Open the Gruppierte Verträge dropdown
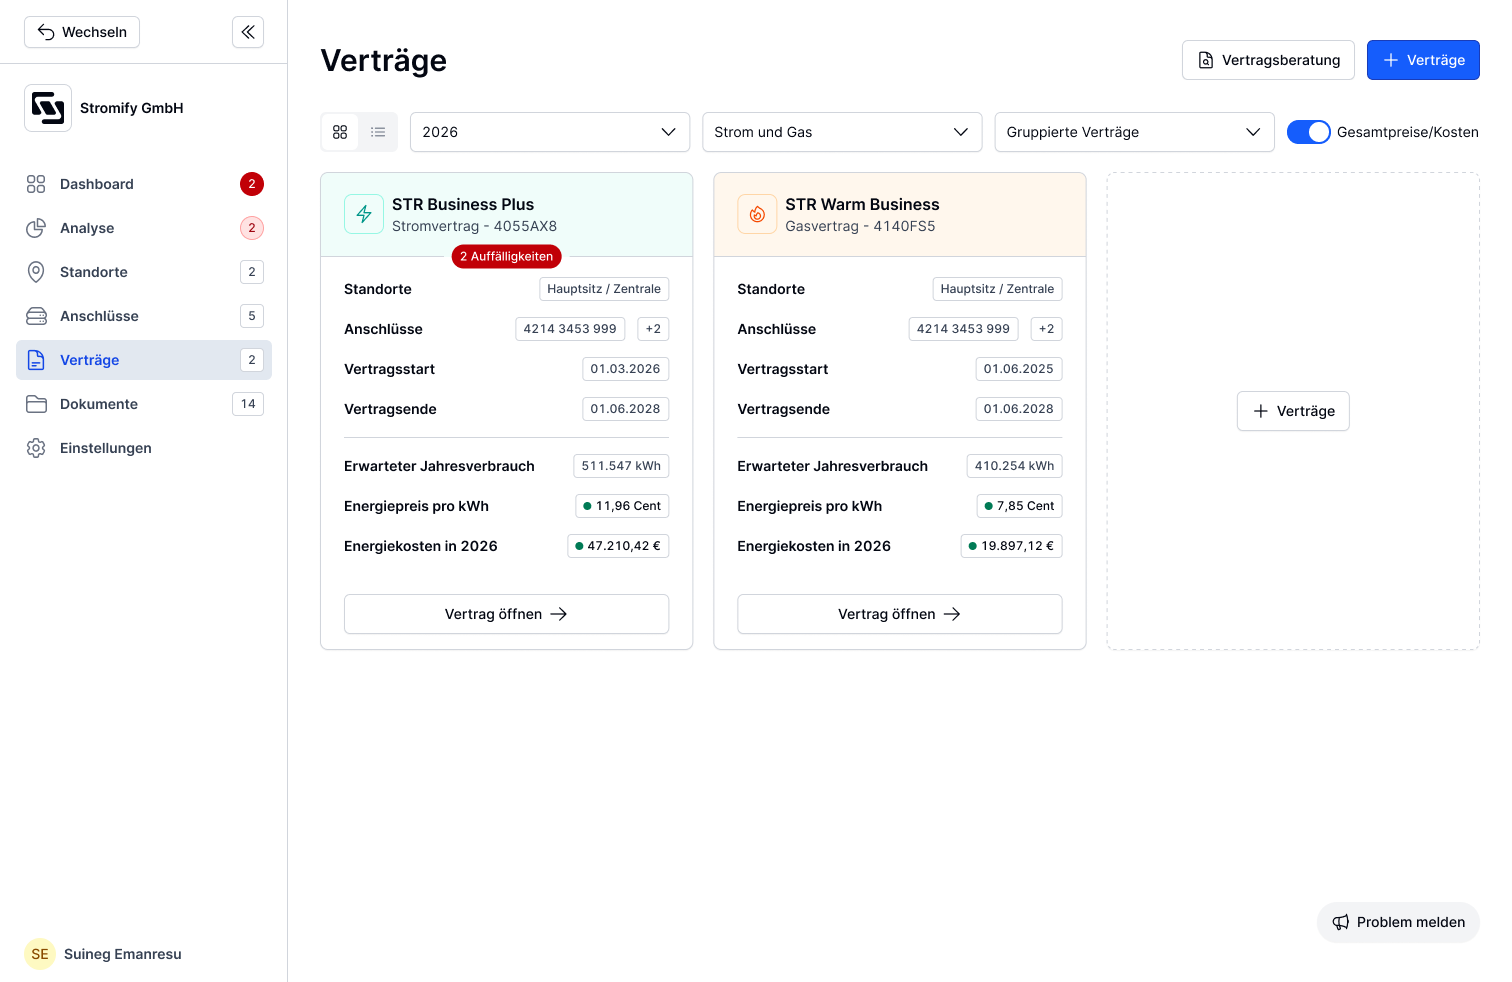This screenshot has width=1512, height=982. 1134,132
